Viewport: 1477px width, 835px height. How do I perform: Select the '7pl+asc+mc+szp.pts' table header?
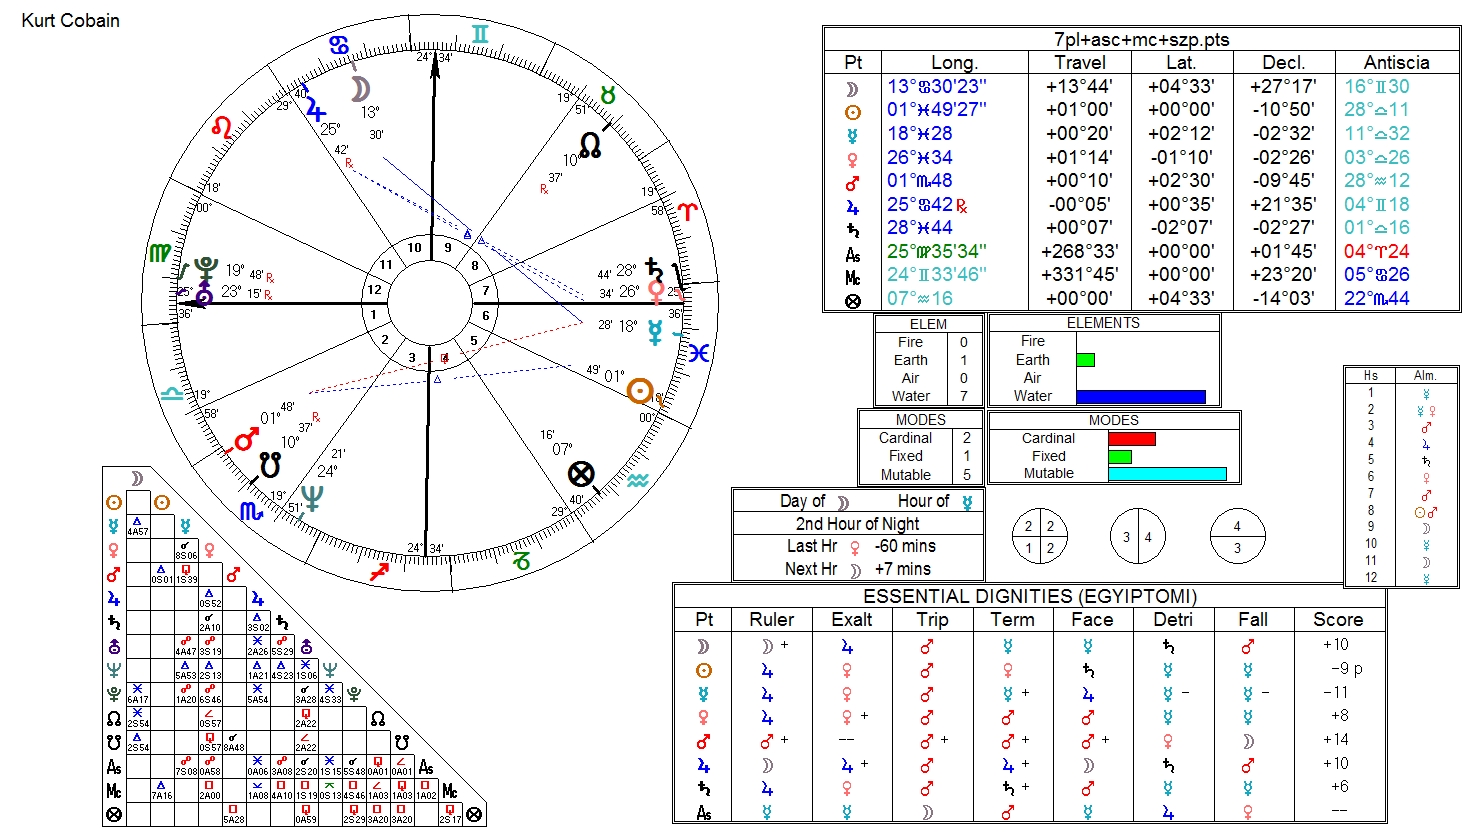click(x=1141, y=40)
